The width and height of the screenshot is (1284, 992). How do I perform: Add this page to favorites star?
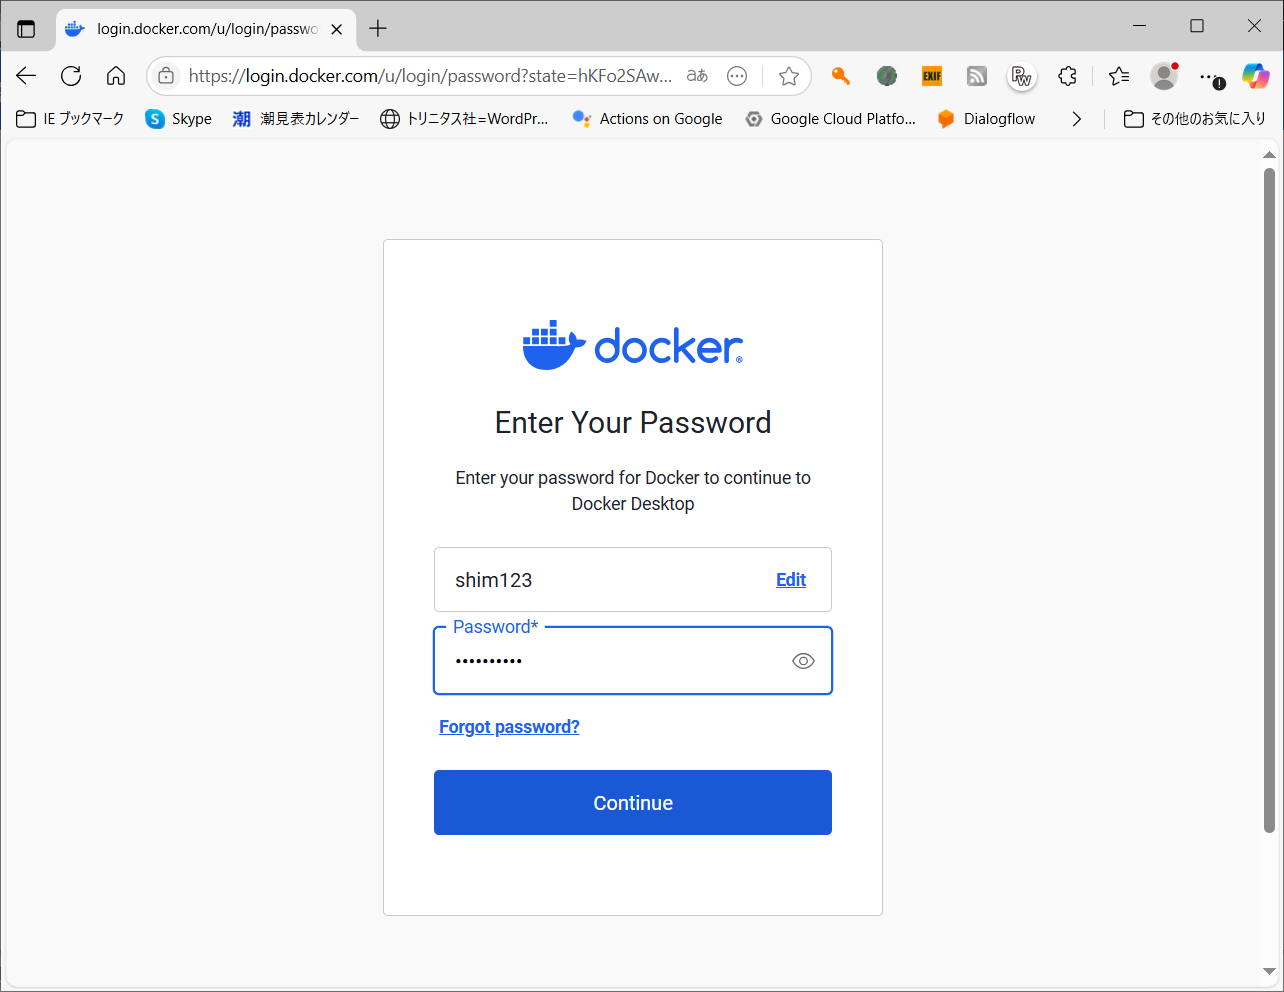pyautogui.click(x=788, y=76)
